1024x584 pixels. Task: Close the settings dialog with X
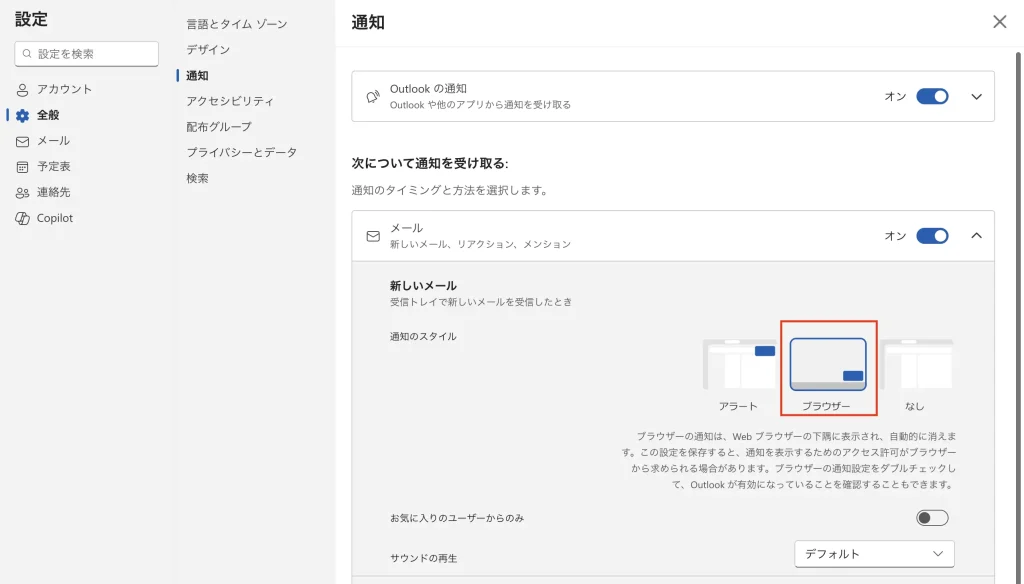click(999, 22)
